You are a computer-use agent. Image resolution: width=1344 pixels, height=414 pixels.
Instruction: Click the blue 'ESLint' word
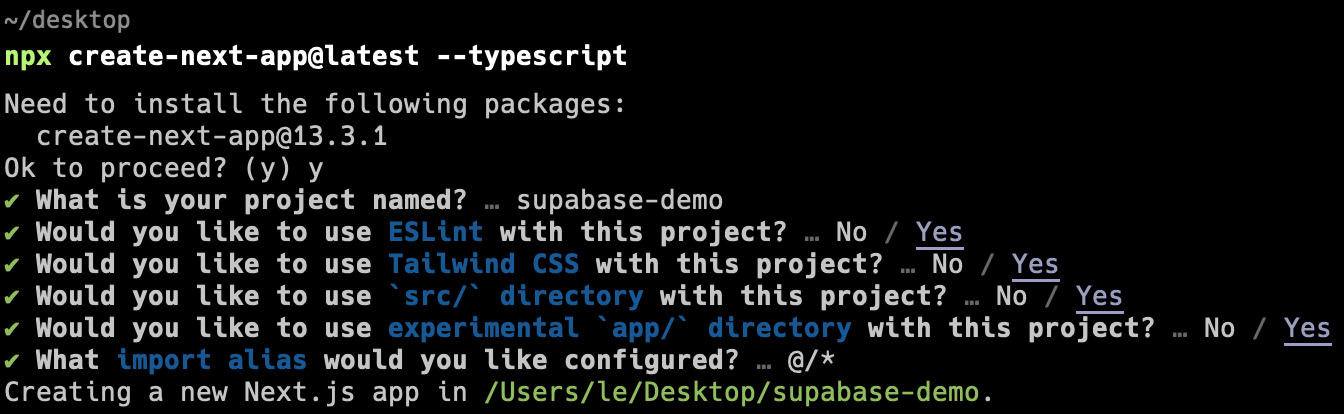[435, 232]
